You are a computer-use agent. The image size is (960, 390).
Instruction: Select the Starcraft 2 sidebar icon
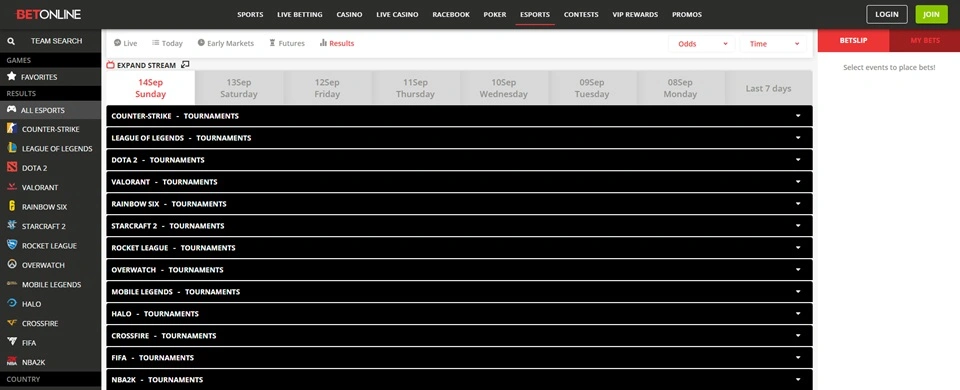[x=12, y=225]
